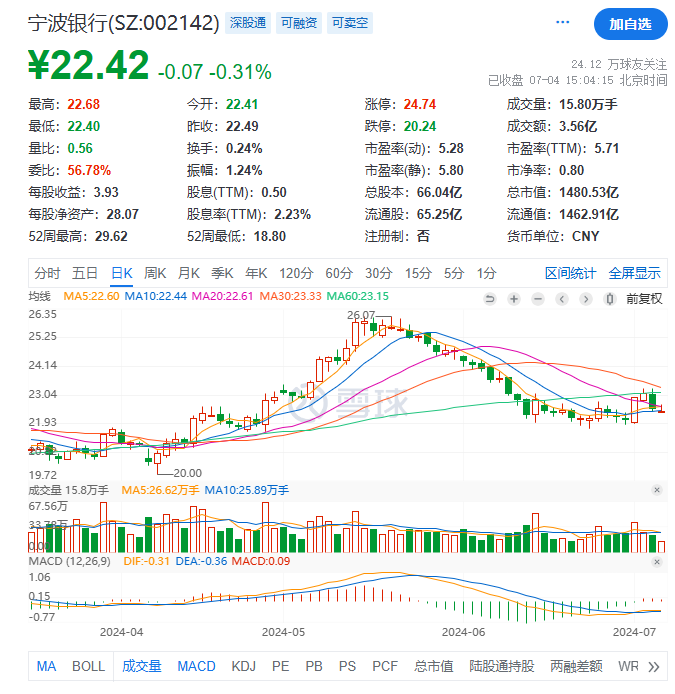
Task: Click the MA20:22.61 legend label
Action: [222, 296]
